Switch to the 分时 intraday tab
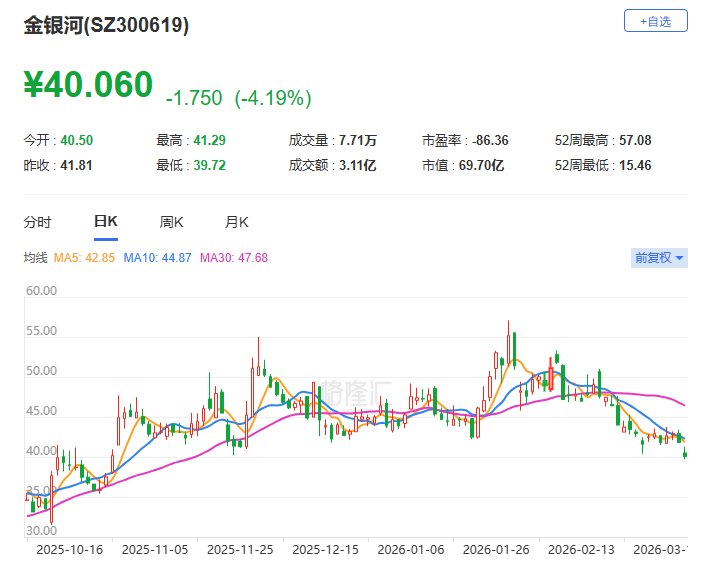The height and width of the screenshot is (564, 708). 37,222
